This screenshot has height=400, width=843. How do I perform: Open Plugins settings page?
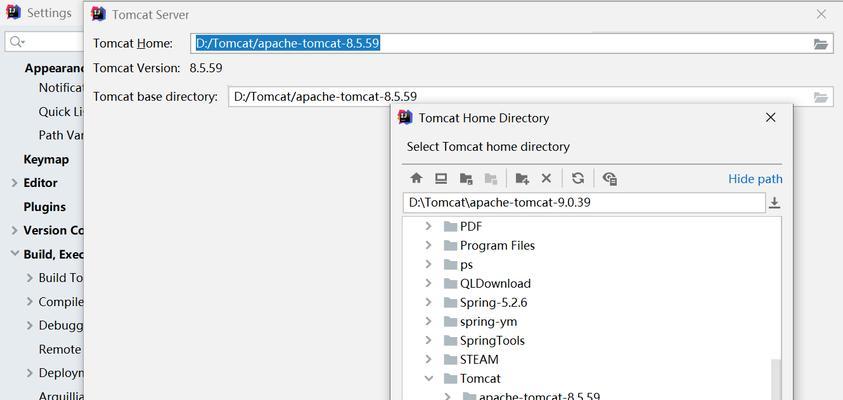[x=45, y=207]
